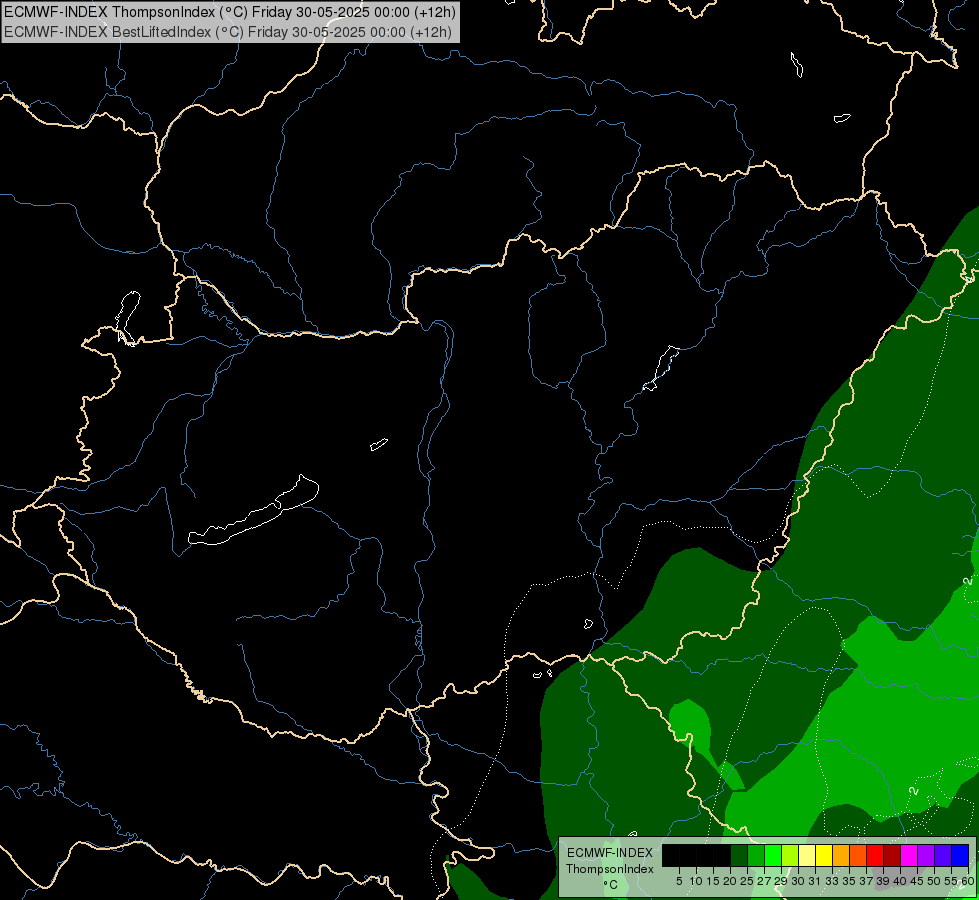979x900 pixels.
Task: Select the dark green 20–25 legend swatch
Action: pyautogui.click(x=739, y=855)
